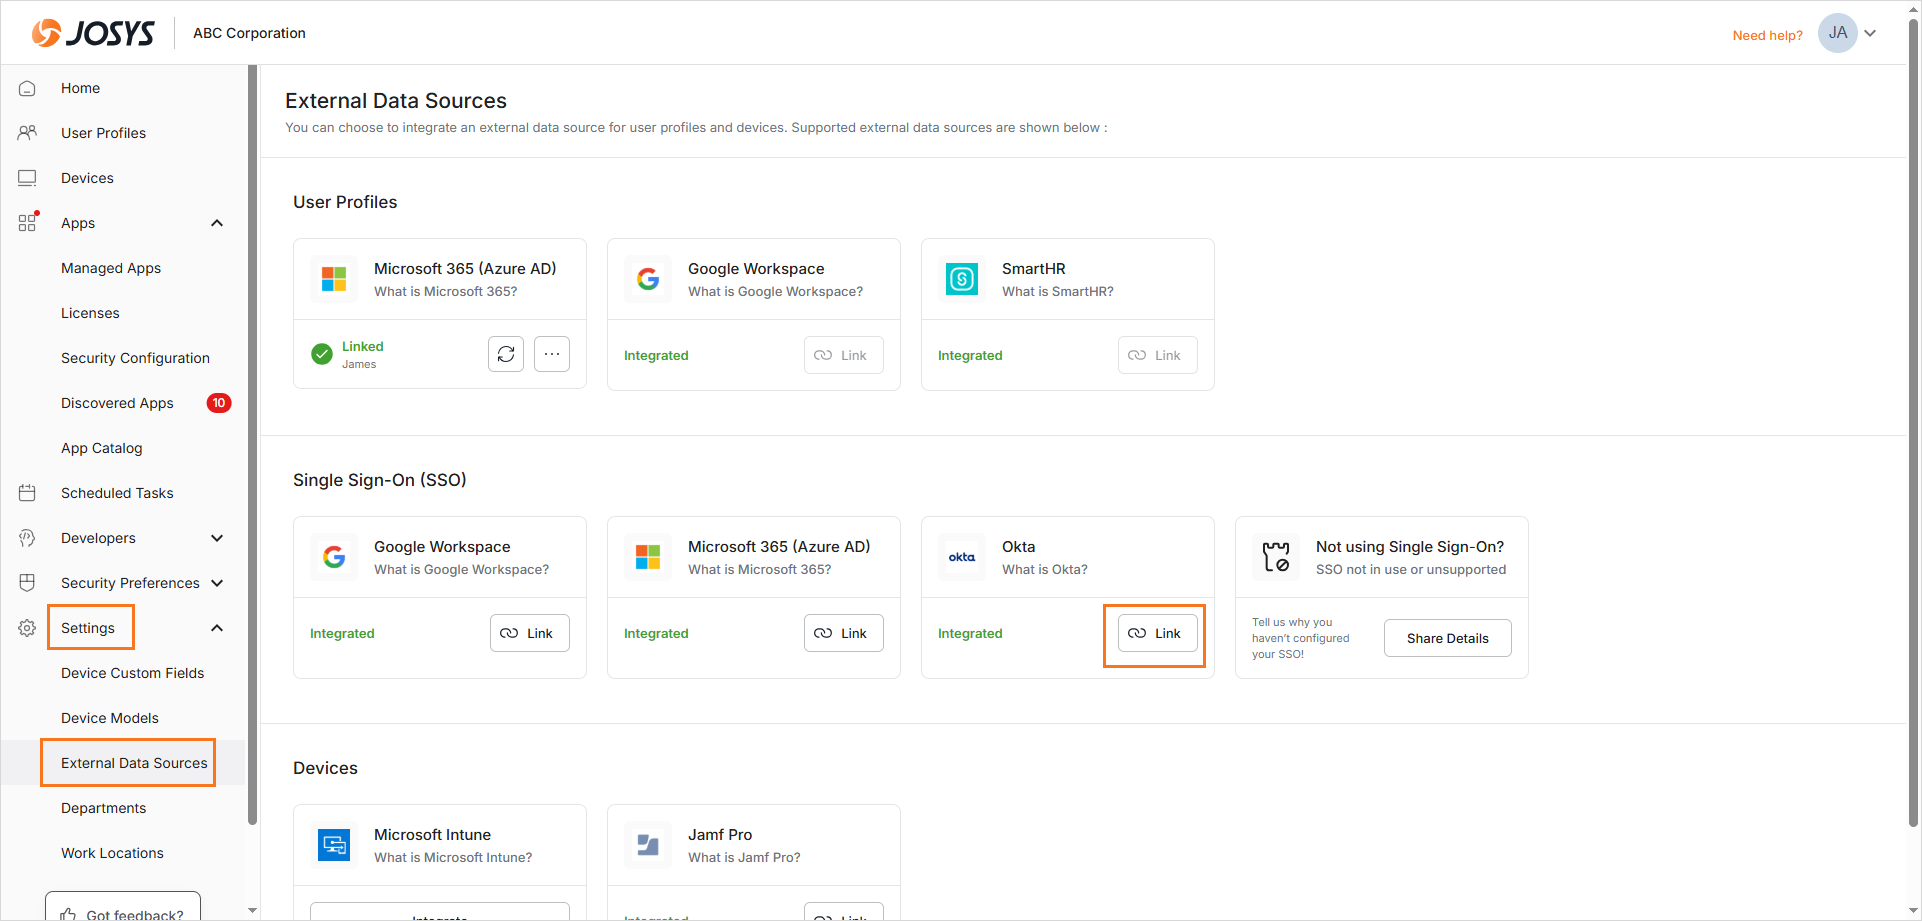Select External Data Sources
The width and height of the screenshot is (1922, 921).
(x=134, y=763)
